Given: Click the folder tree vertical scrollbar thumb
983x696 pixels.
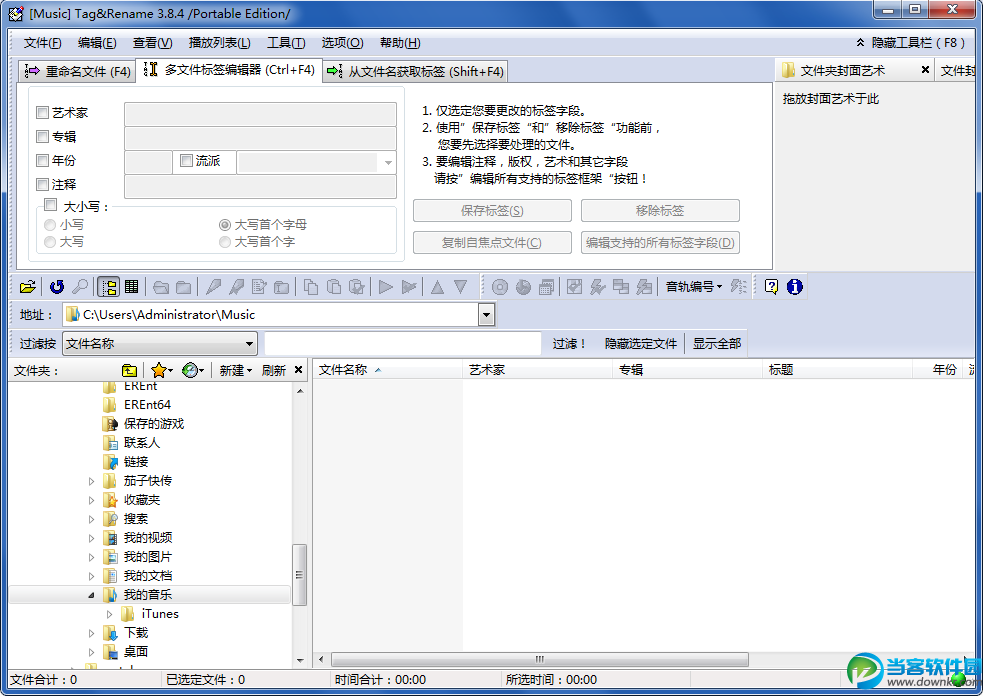Looking at the screenshot, I should point(299,575).
